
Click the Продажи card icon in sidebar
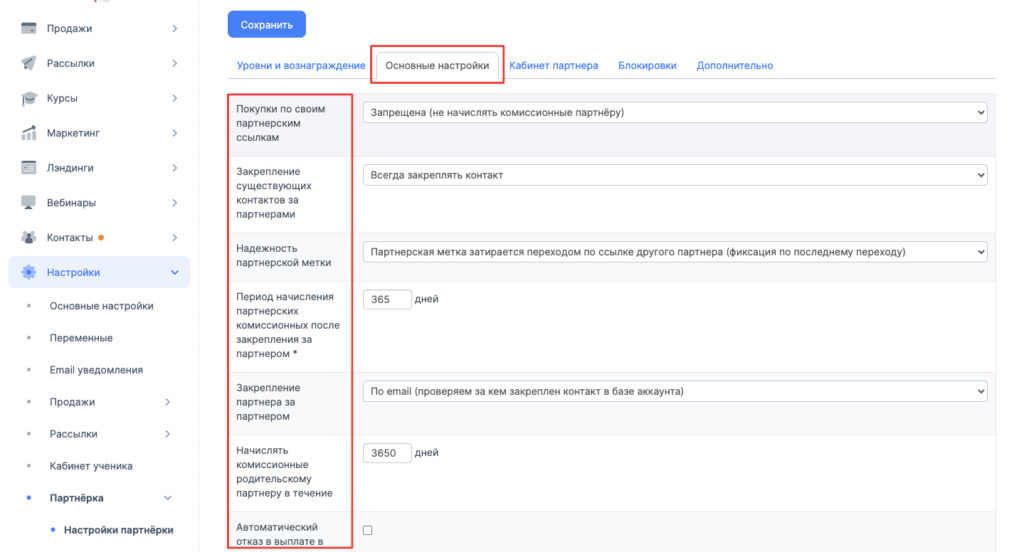coord(29,29)
